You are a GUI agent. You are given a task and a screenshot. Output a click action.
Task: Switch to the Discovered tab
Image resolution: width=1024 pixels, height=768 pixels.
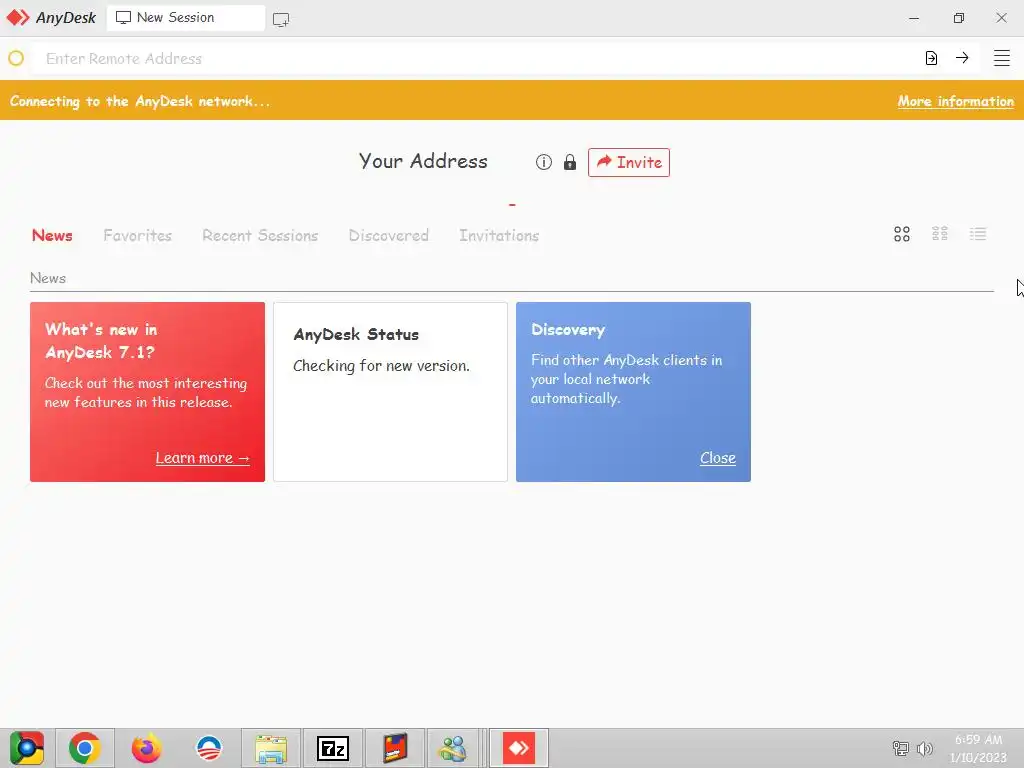tap(389, 236)
